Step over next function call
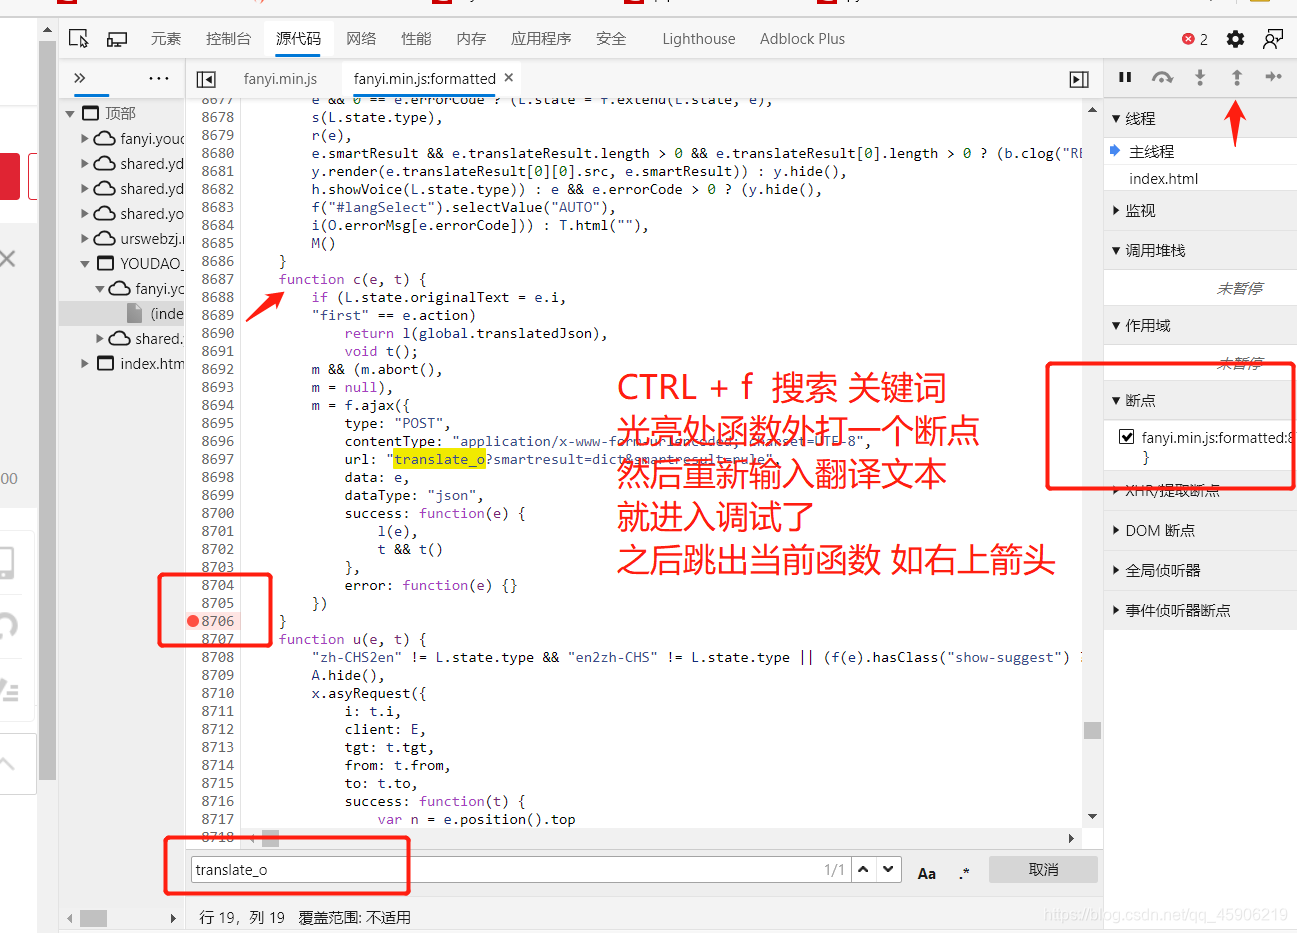Image resolution: width=1297 pixels, height=933 pixels. (x=1162, y=77)
